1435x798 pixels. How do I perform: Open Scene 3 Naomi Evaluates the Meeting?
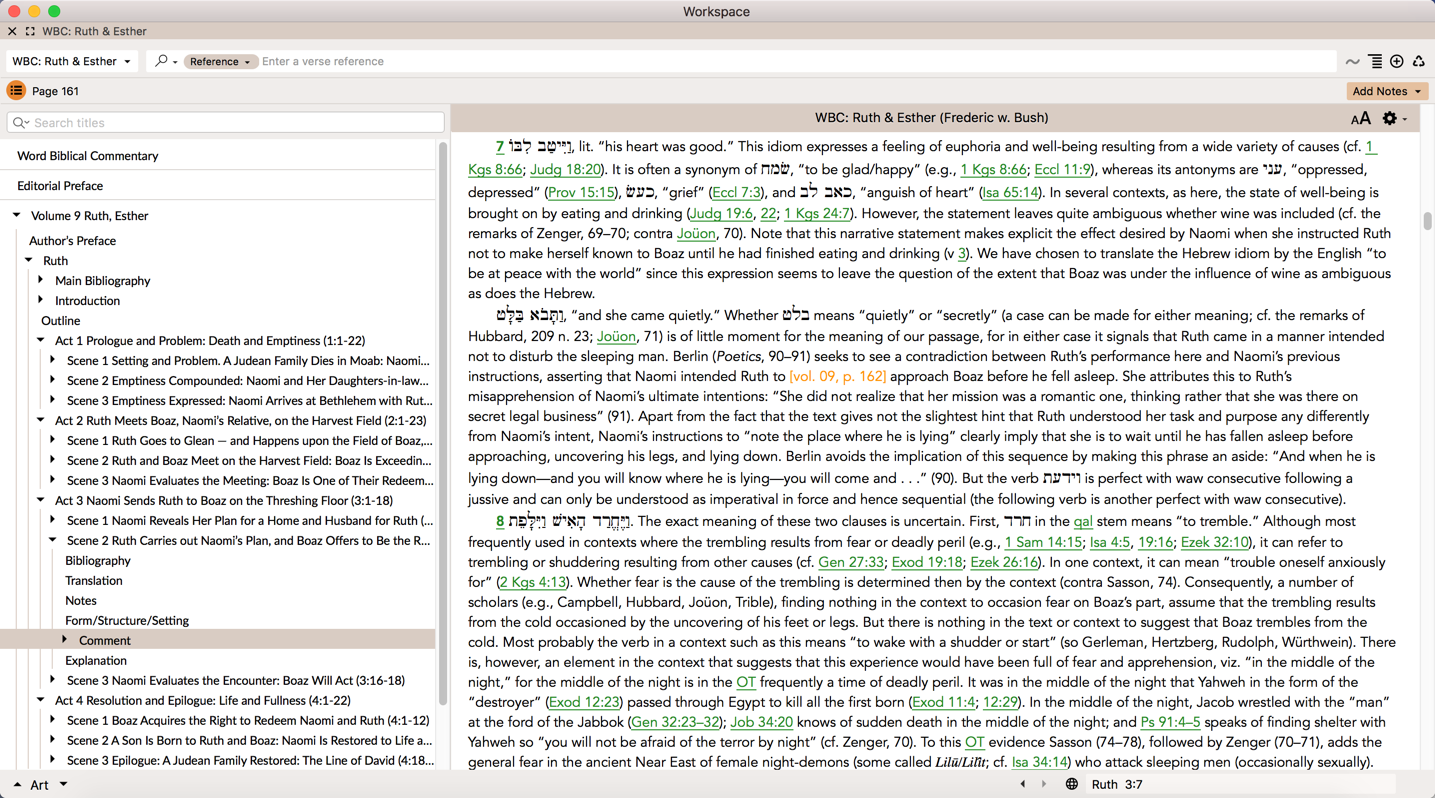(x=250, y=481)
